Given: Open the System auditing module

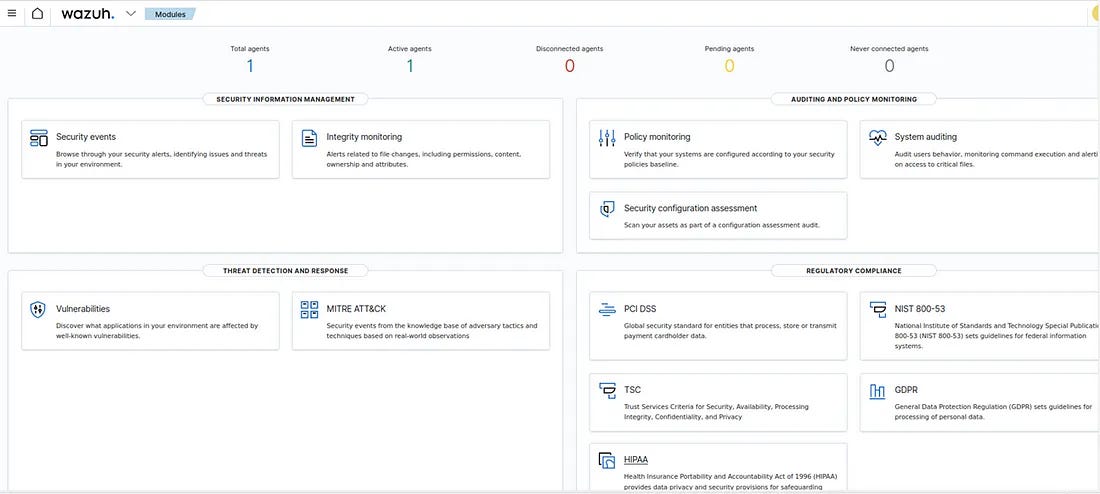Looking at the screenshot, I should pyautogui.click(x=980, y=149).
